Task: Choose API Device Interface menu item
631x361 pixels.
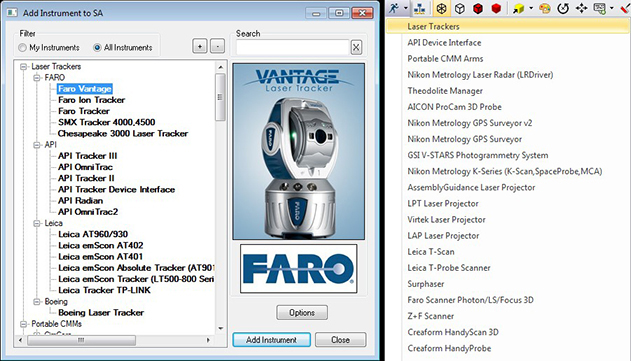Action: pyautogui.click(x=444, y=43)
